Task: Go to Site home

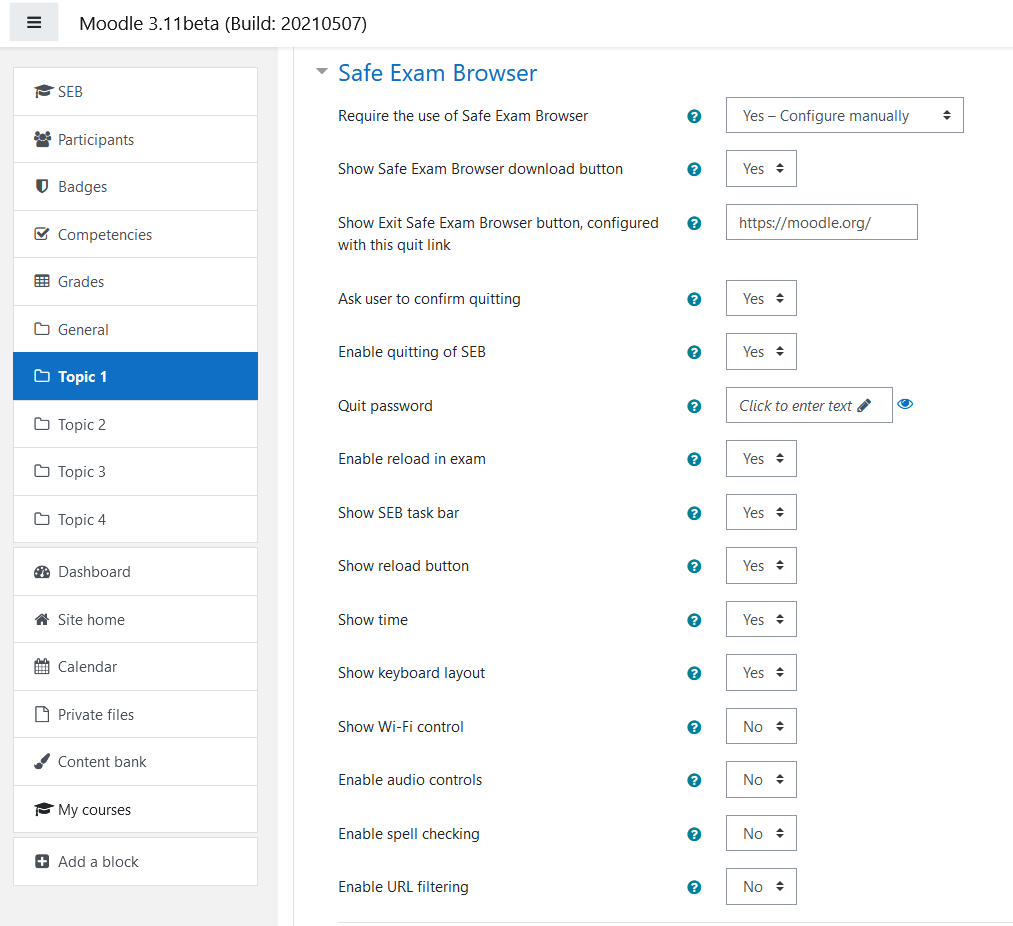Action: coord(135,620)
